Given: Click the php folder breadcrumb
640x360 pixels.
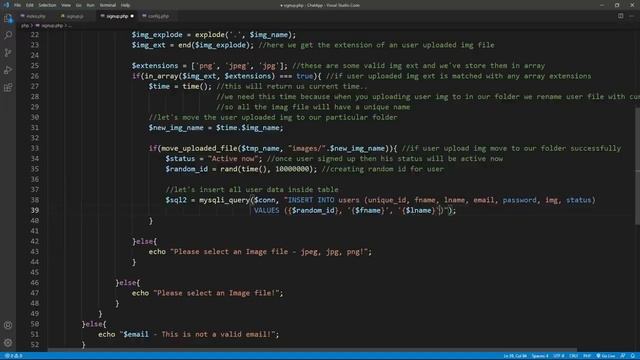Looking at the screenshot, I should click(25, 26).
